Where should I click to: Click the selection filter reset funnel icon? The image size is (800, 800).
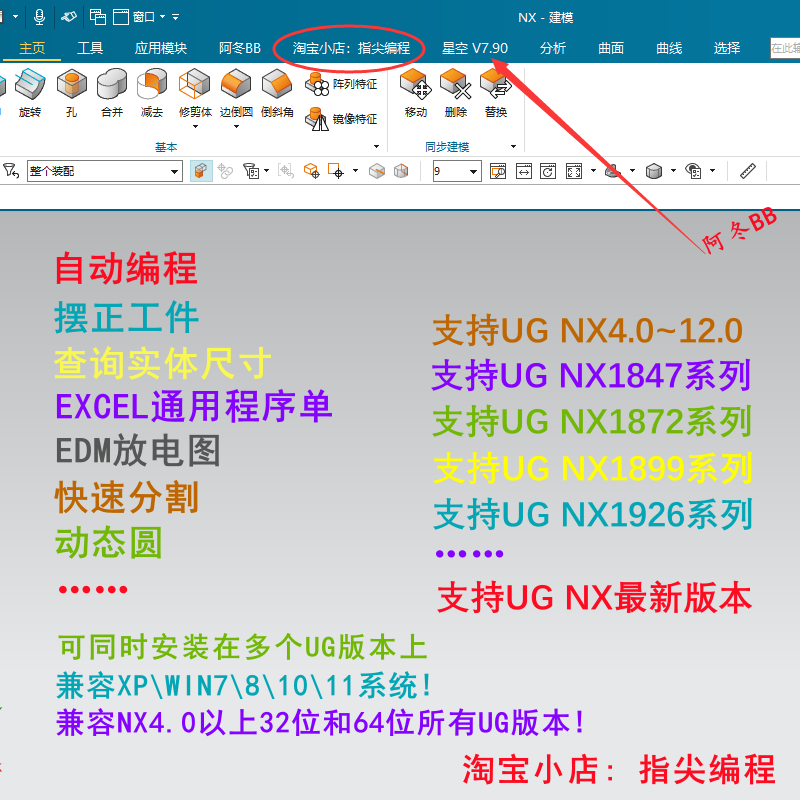(x=11, y=170)
